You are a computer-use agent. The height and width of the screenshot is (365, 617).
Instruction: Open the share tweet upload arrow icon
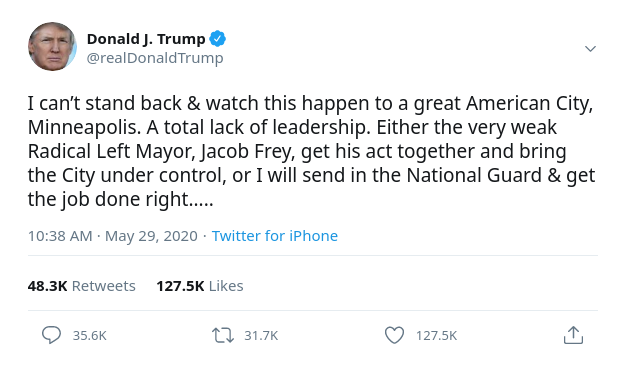(x=573, y=335)
